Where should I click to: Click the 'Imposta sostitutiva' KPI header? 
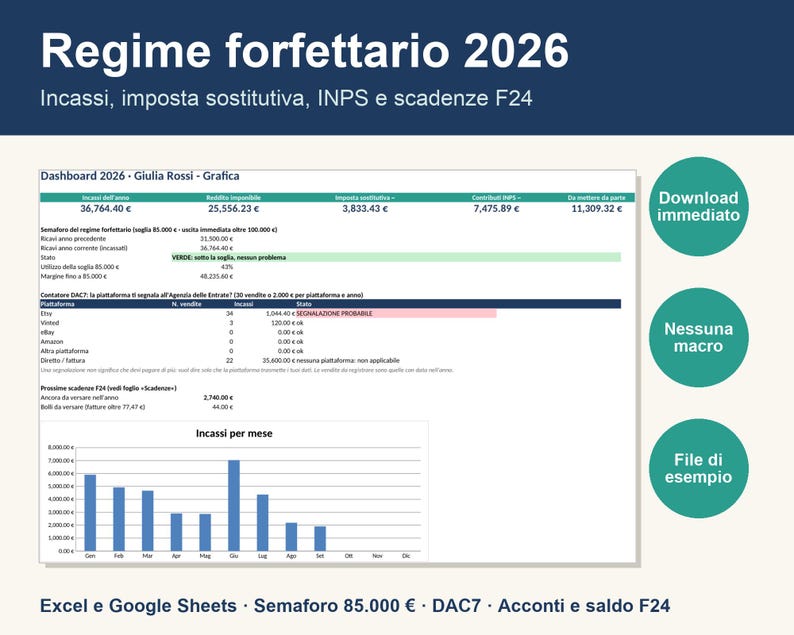coord(365,197)
